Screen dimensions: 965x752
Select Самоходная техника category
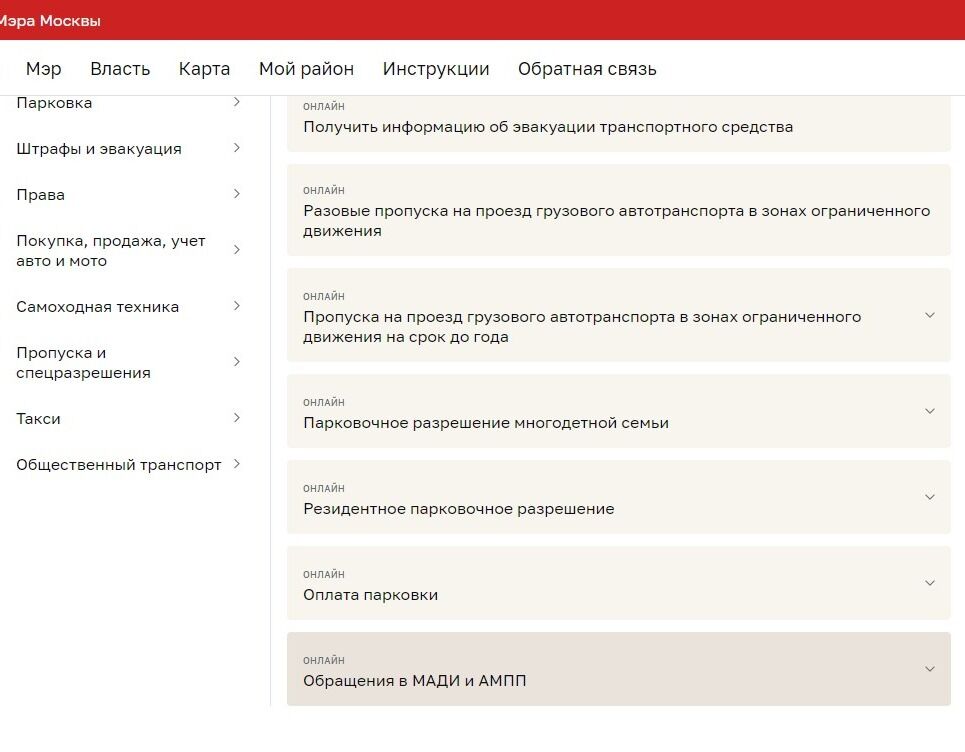(x=98, y=307)
